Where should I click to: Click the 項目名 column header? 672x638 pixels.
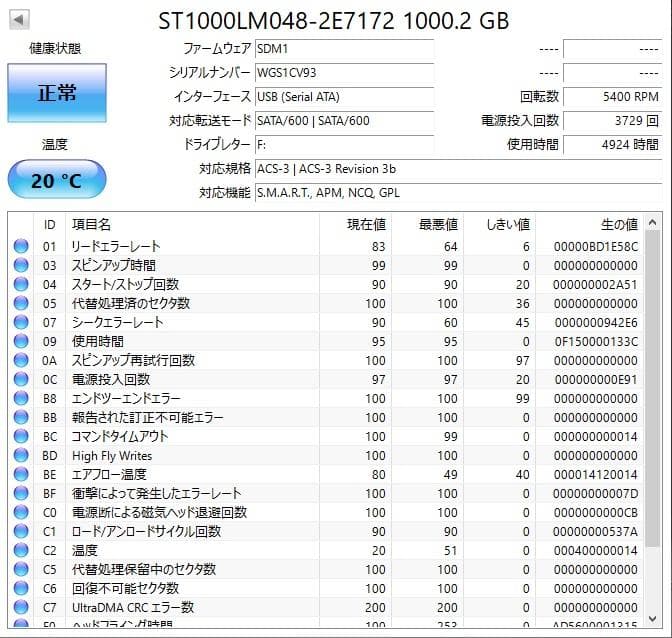192,225
